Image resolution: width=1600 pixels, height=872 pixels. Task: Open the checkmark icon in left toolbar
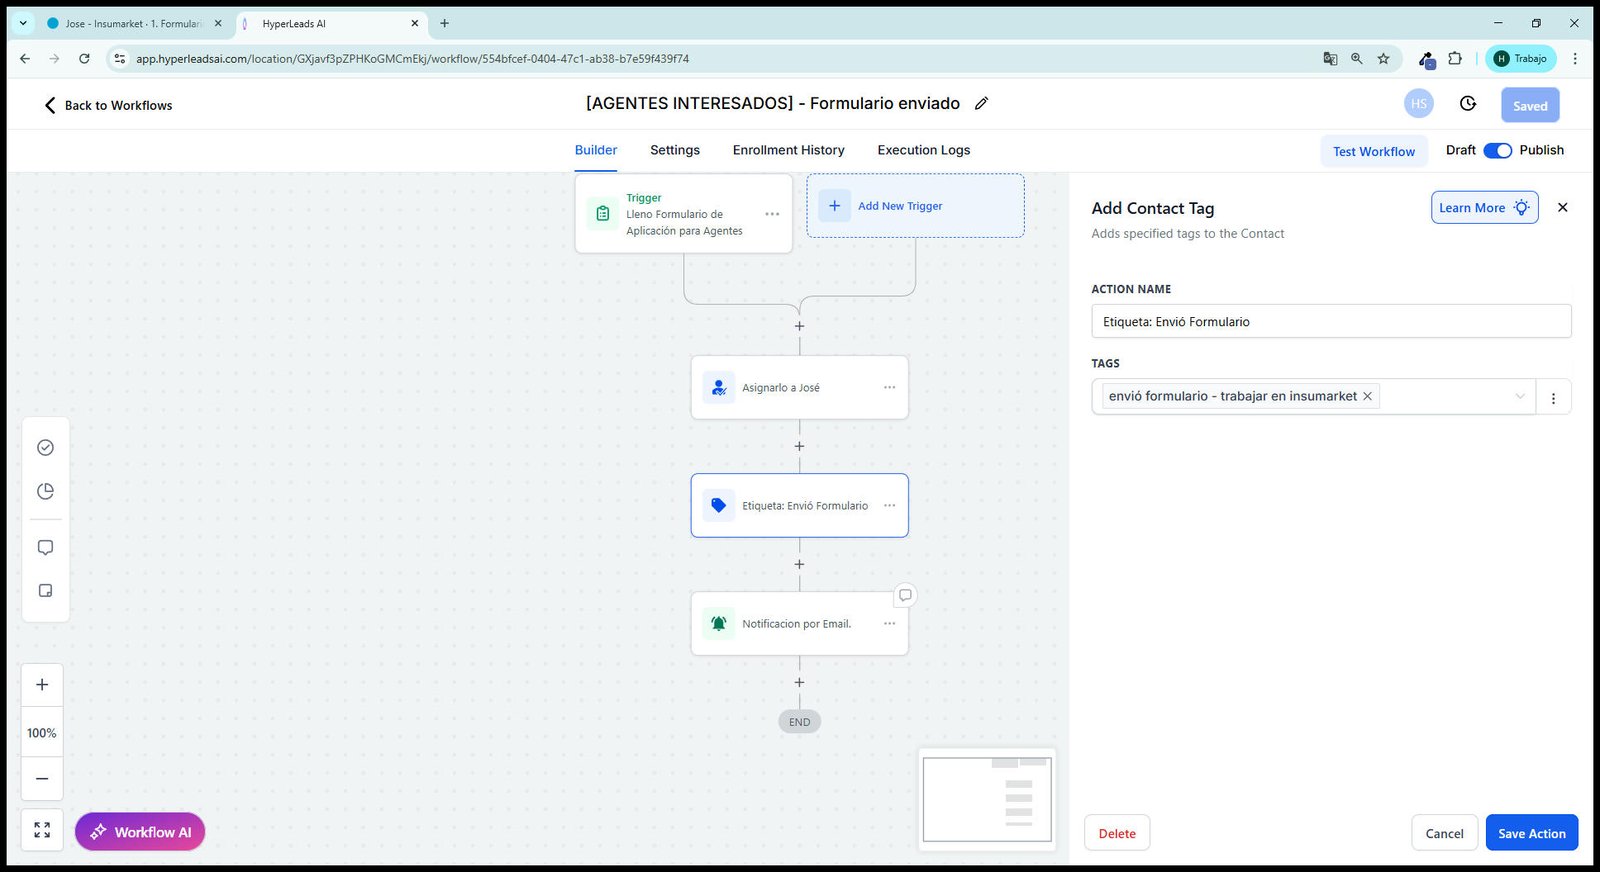click(x=45, y=447)
